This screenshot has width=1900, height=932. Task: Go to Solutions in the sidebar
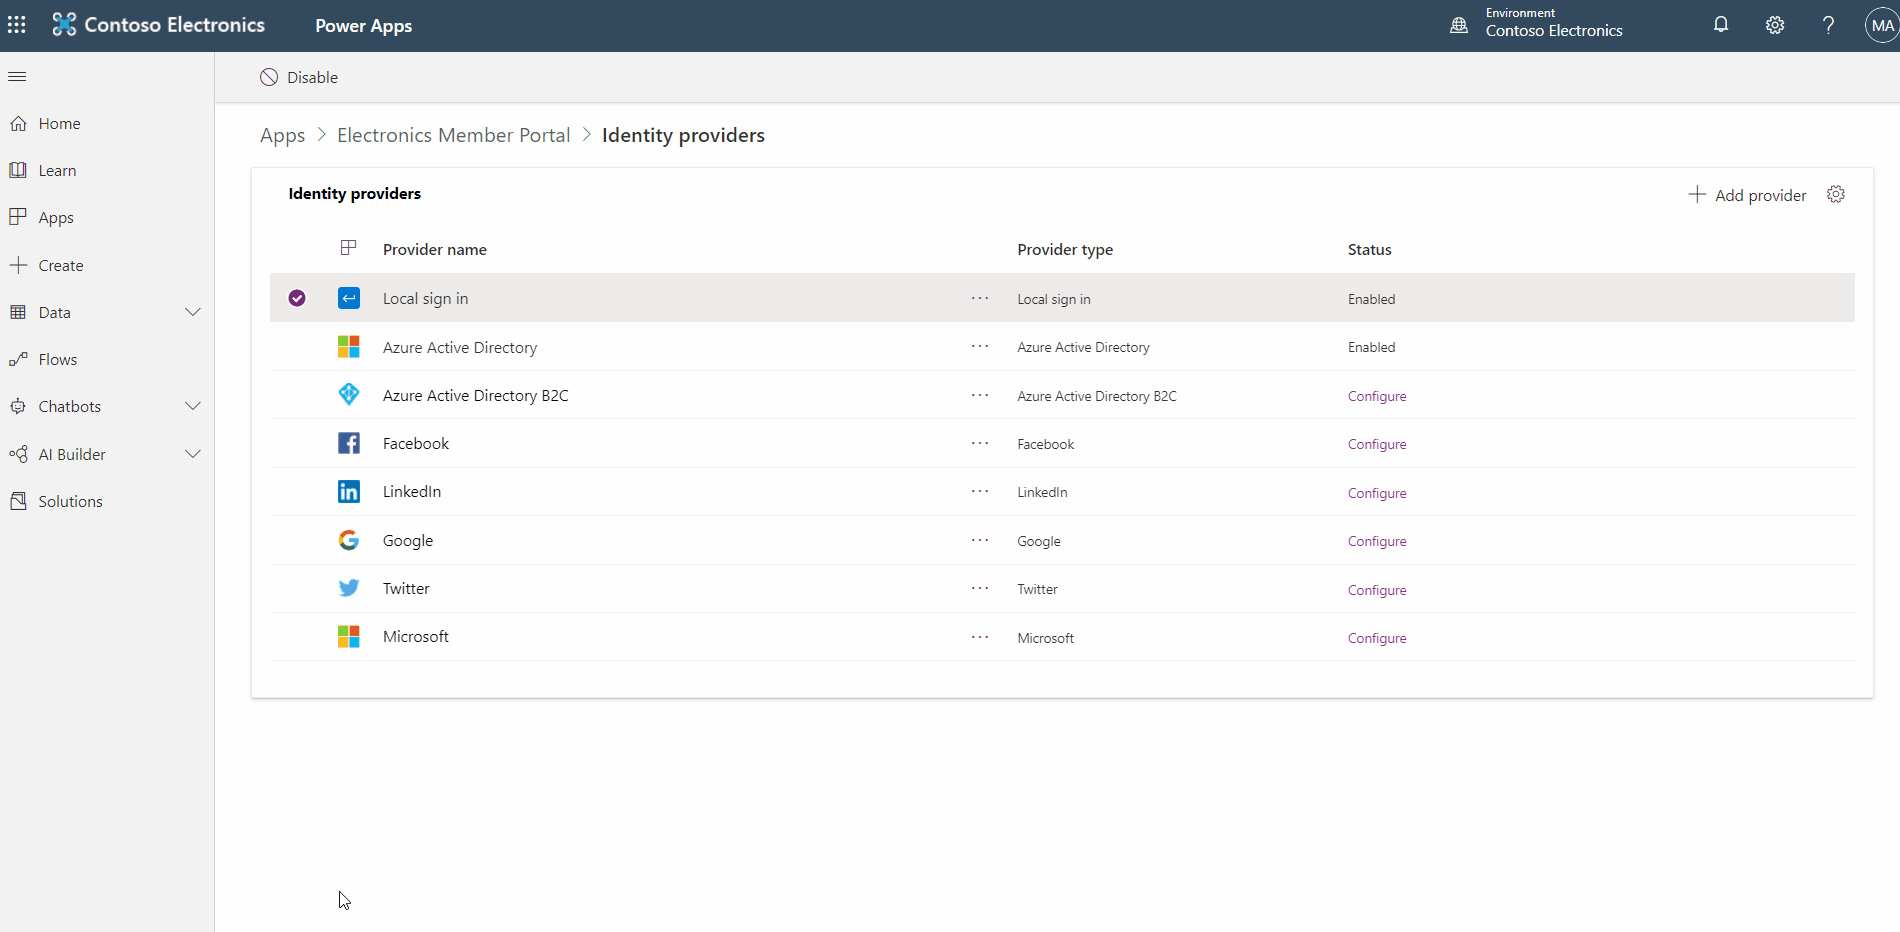tap(70, 501)
